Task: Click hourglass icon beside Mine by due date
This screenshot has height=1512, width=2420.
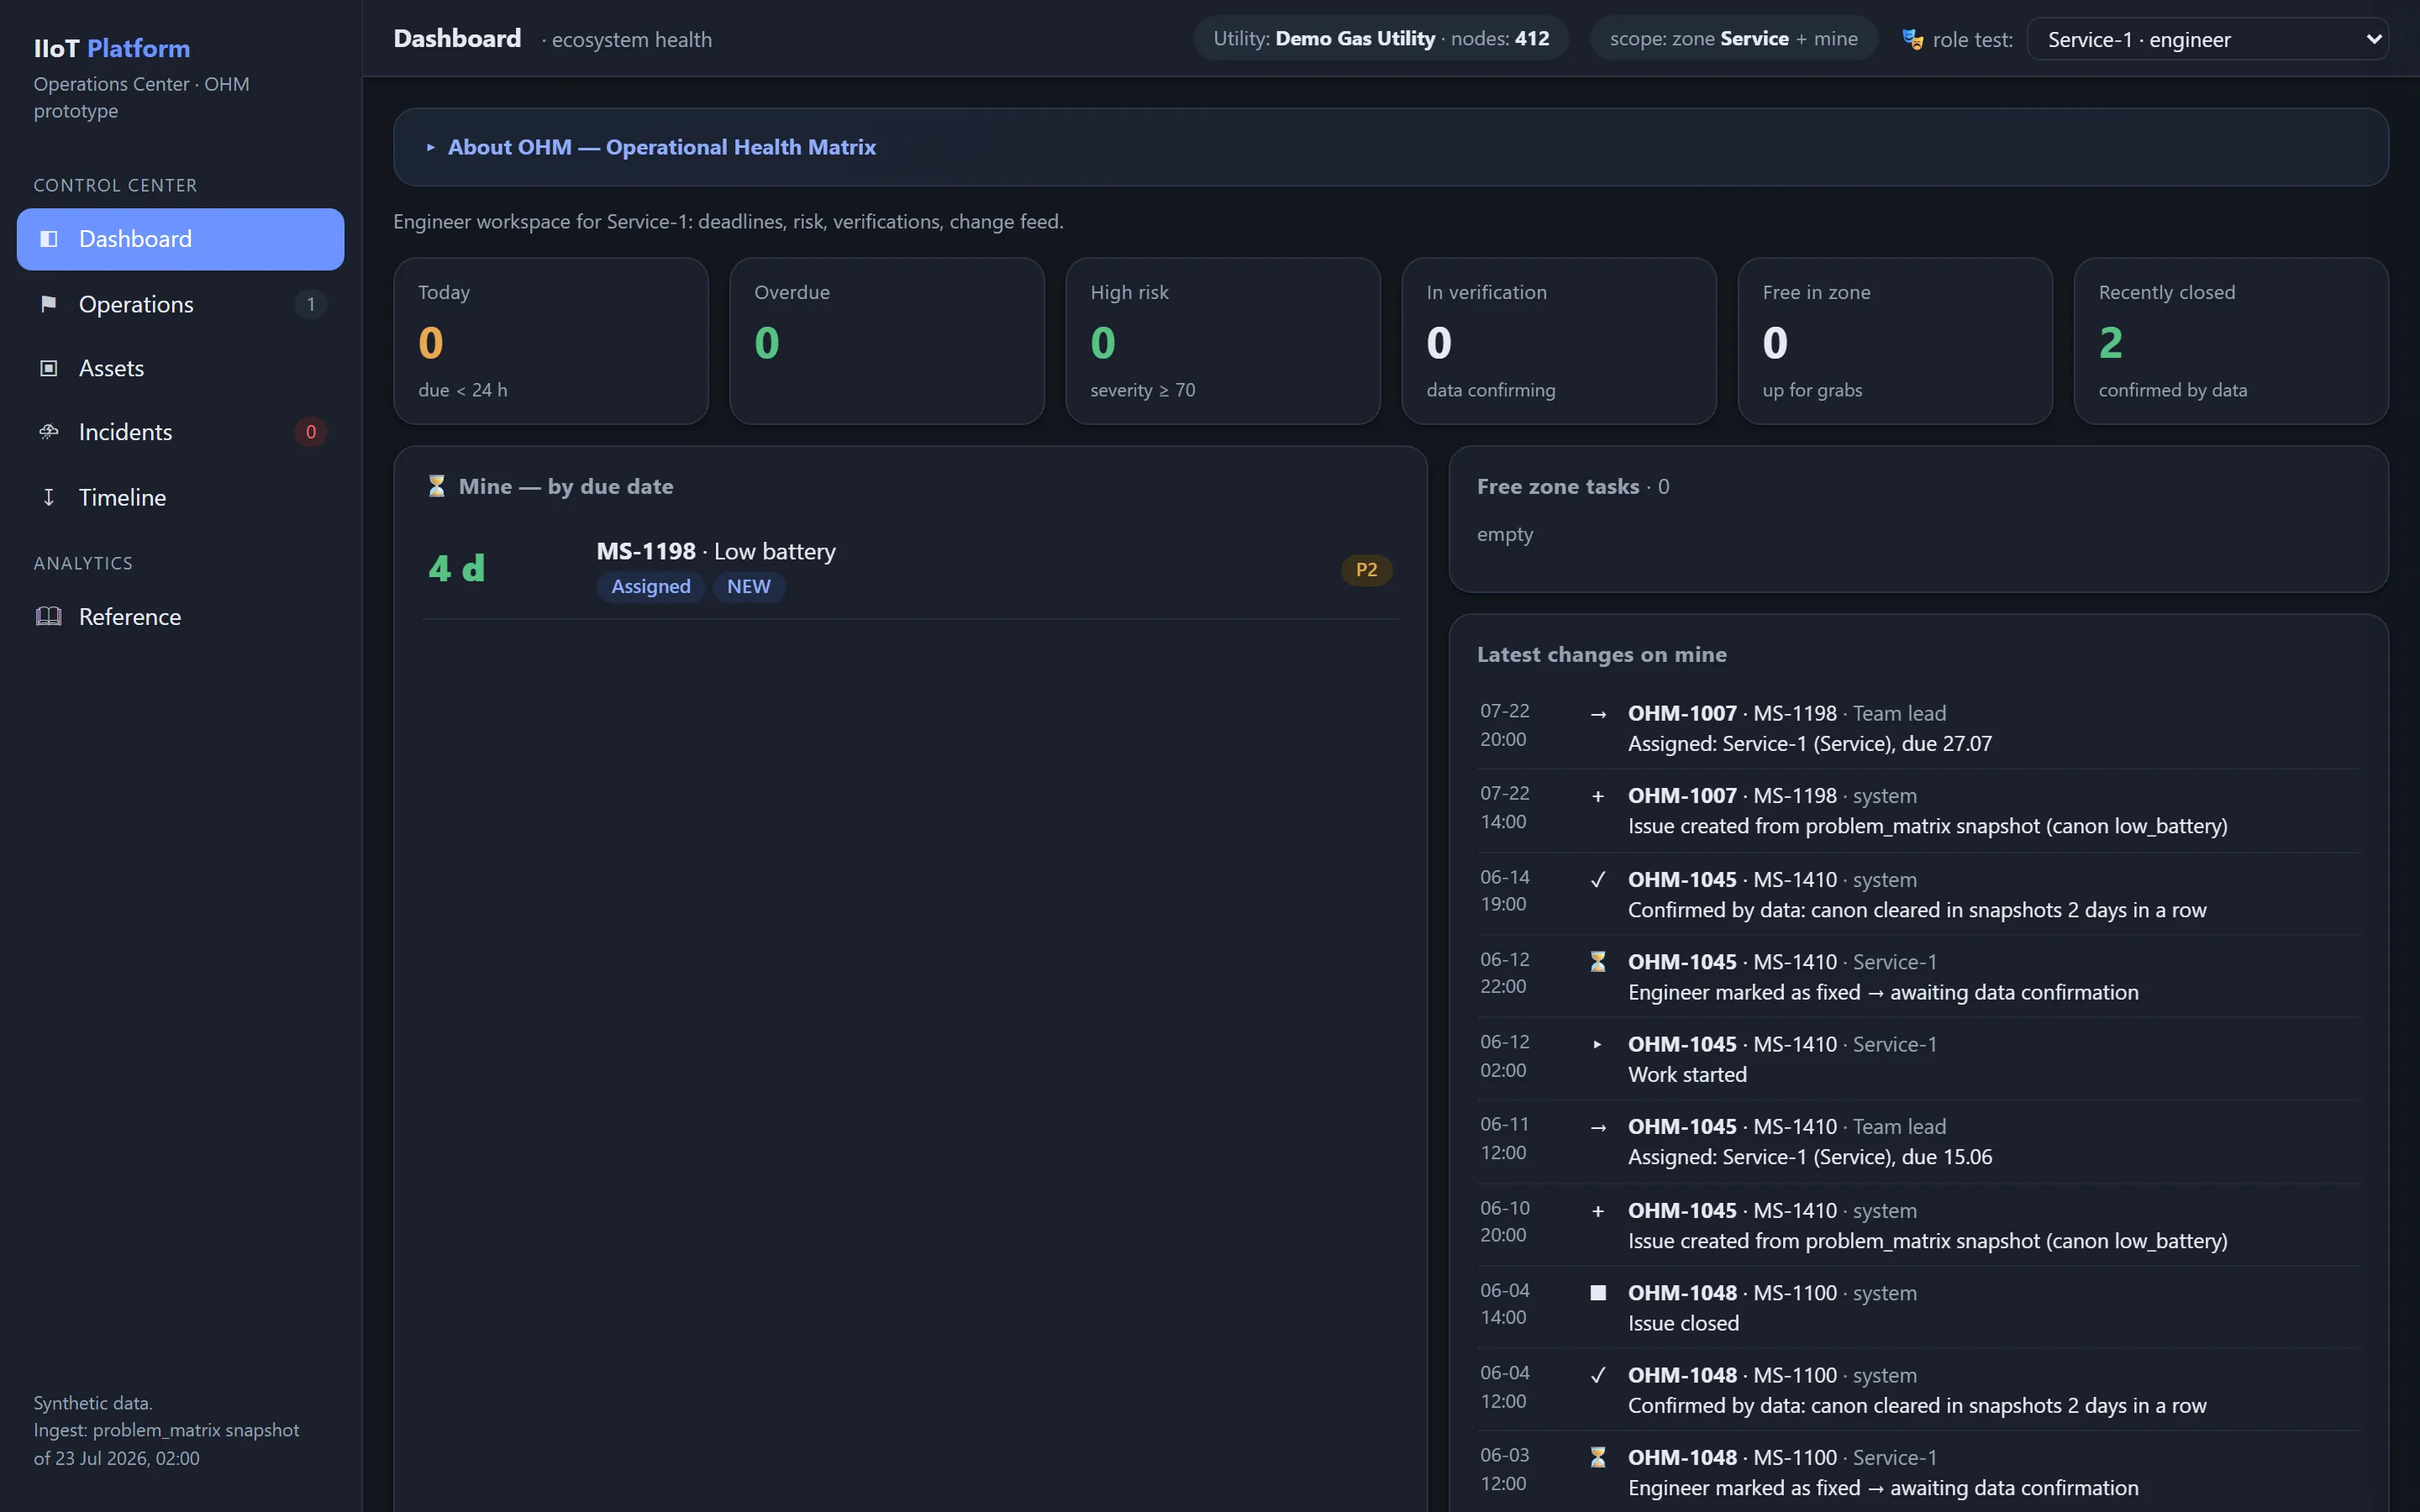Action: pos(437,486)
